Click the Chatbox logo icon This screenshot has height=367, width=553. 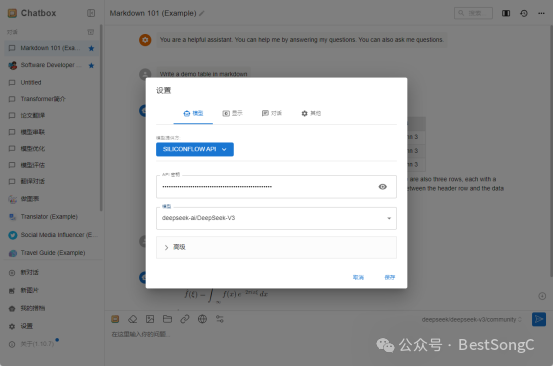coord(12,13)
